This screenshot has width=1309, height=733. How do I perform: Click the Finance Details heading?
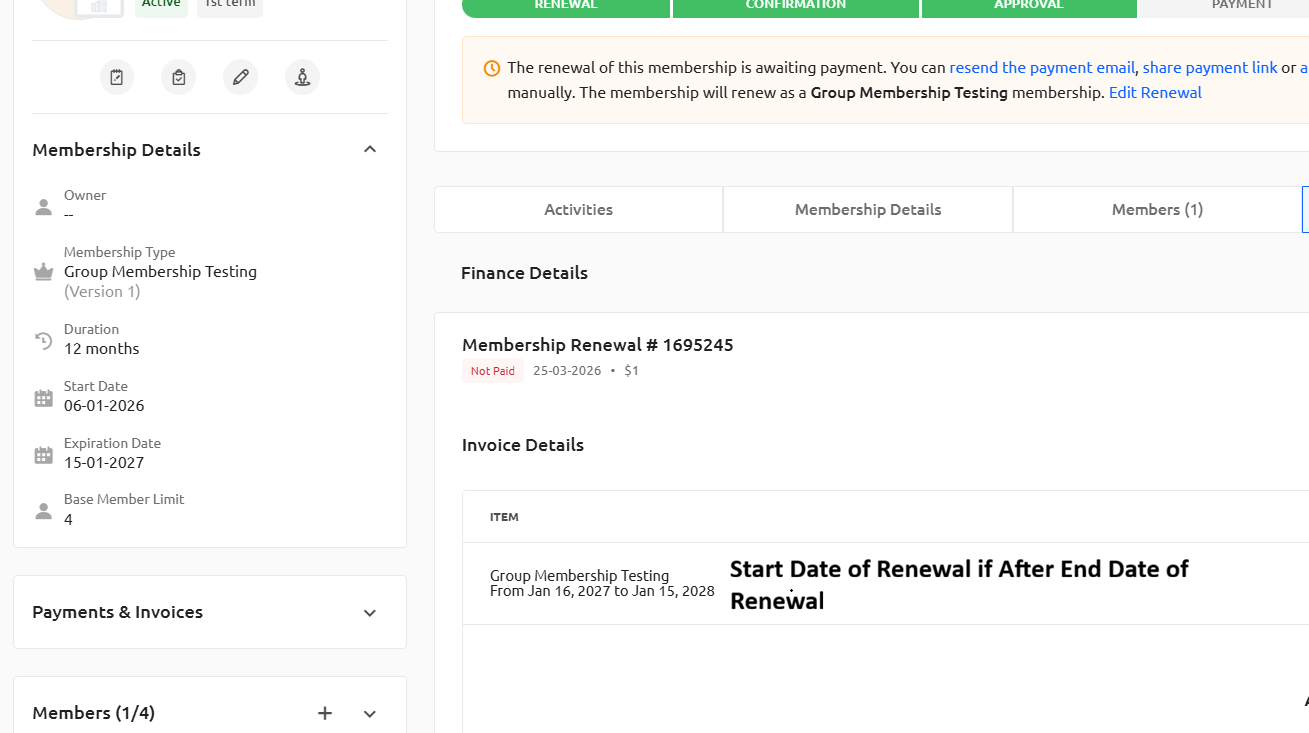pyautogui.click(x=524, y=273)
